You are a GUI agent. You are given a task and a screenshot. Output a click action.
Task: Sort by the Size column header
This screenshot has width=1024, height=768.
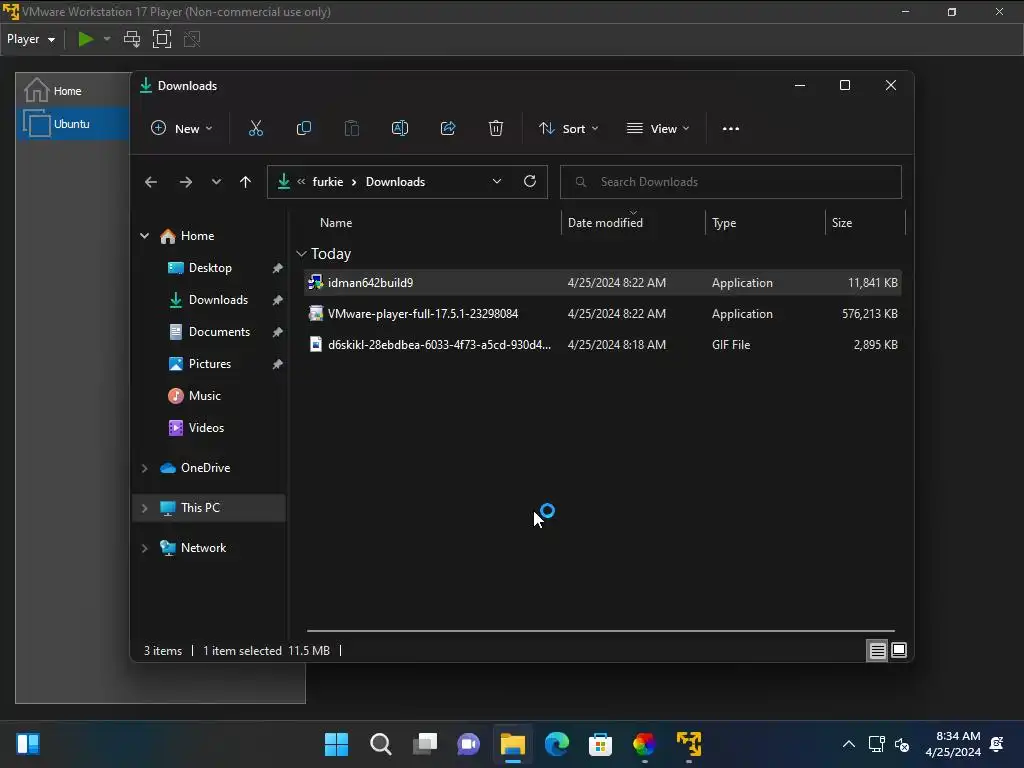865,223
